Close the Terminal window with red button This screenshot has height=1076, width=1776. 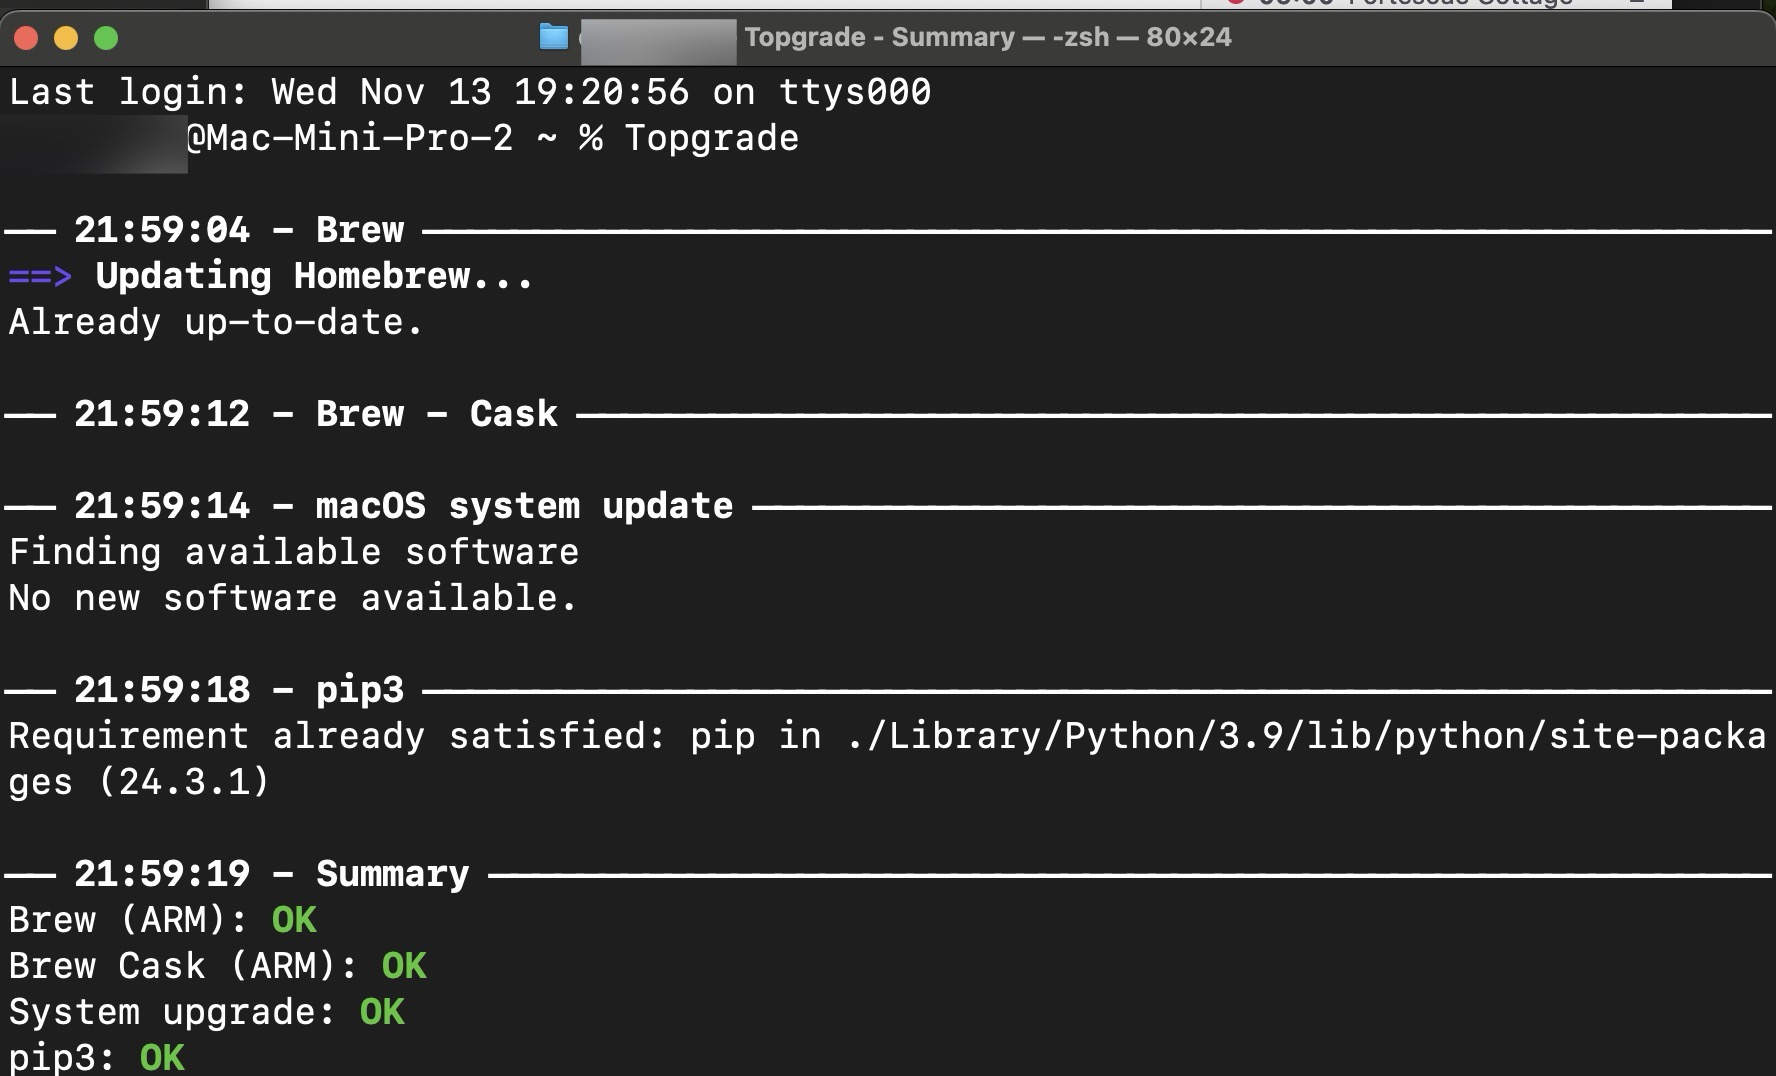click(x=26, y=38)
